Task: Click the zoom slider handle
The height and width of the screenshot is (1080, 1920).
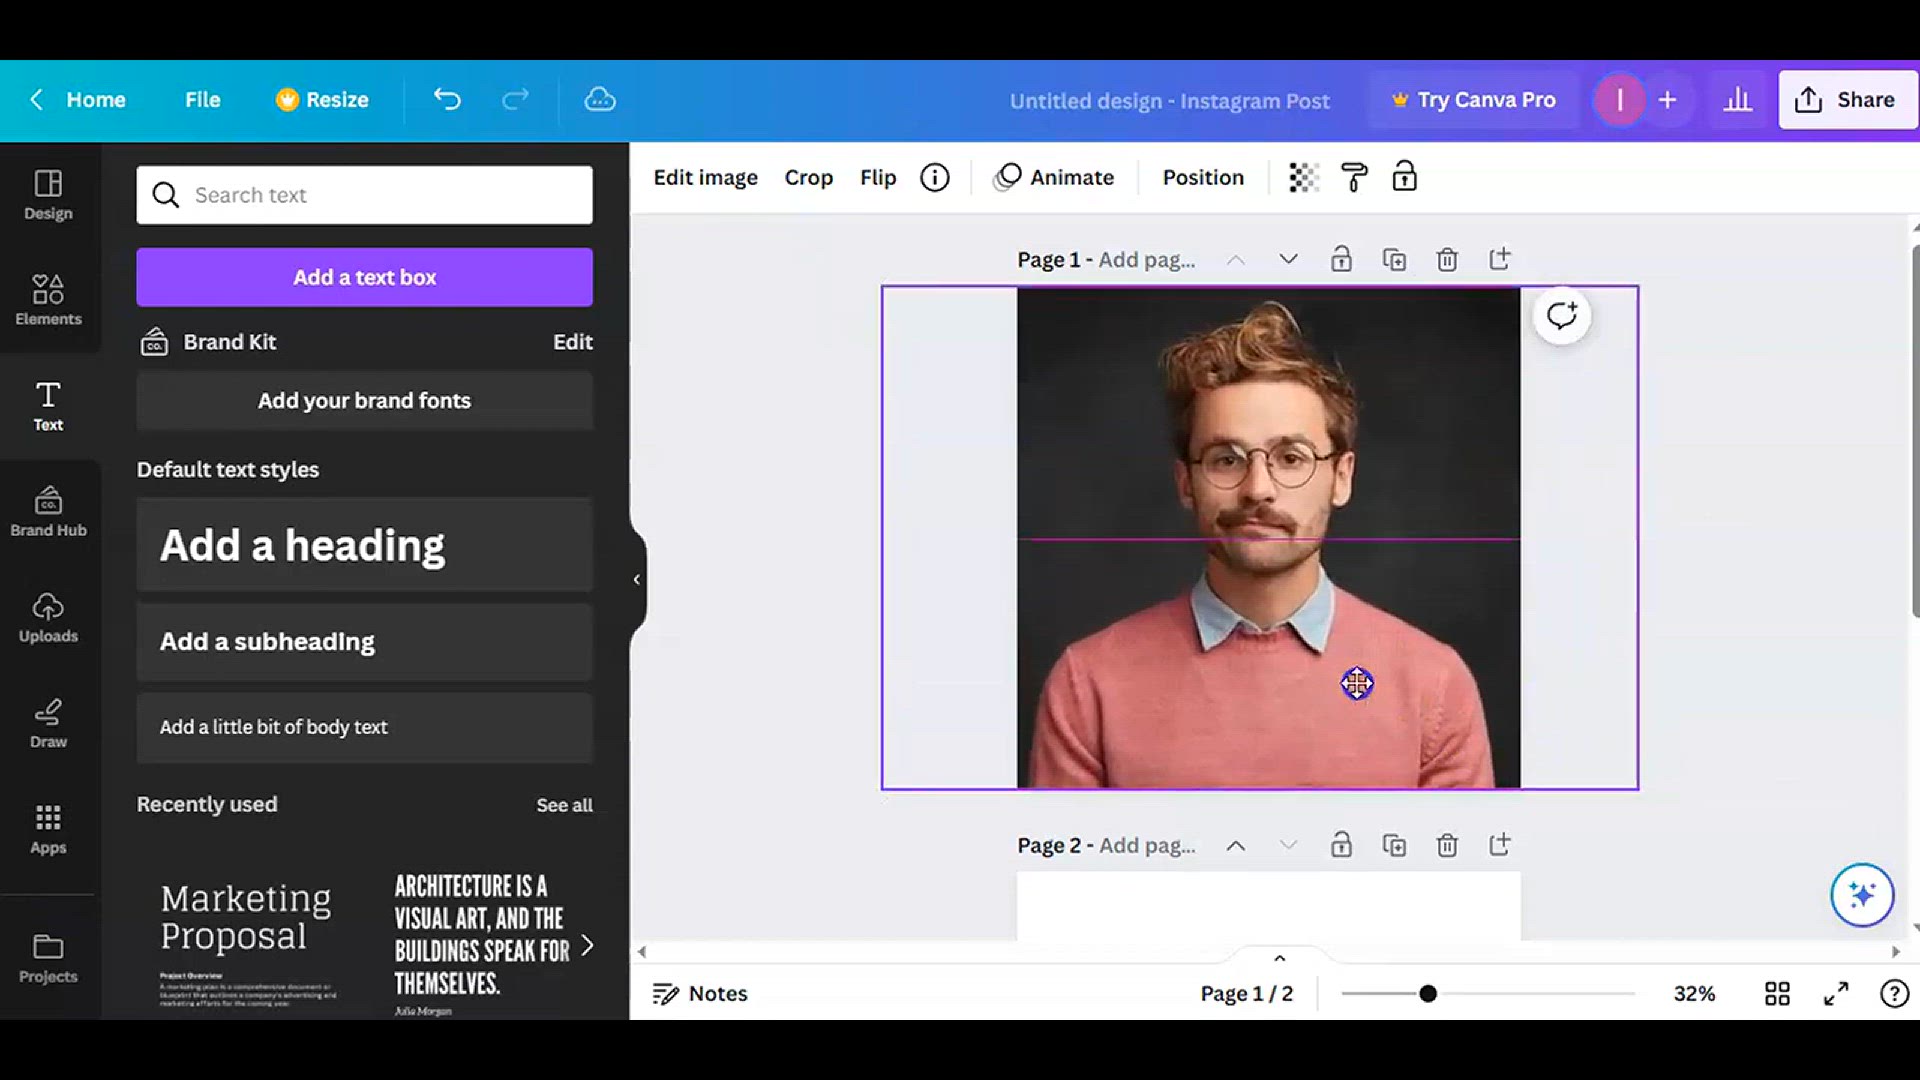Action: 1428,993
